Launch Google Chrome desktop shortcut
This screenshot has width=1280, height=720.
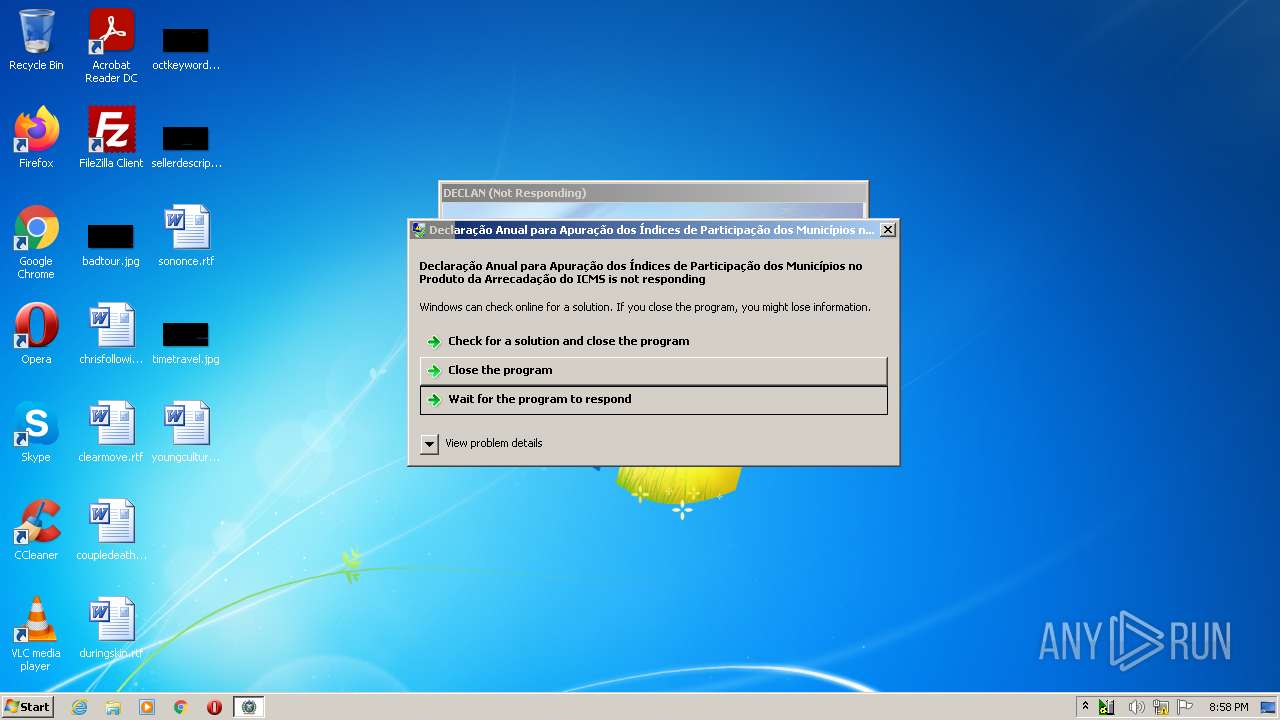(x=36, y=242)
